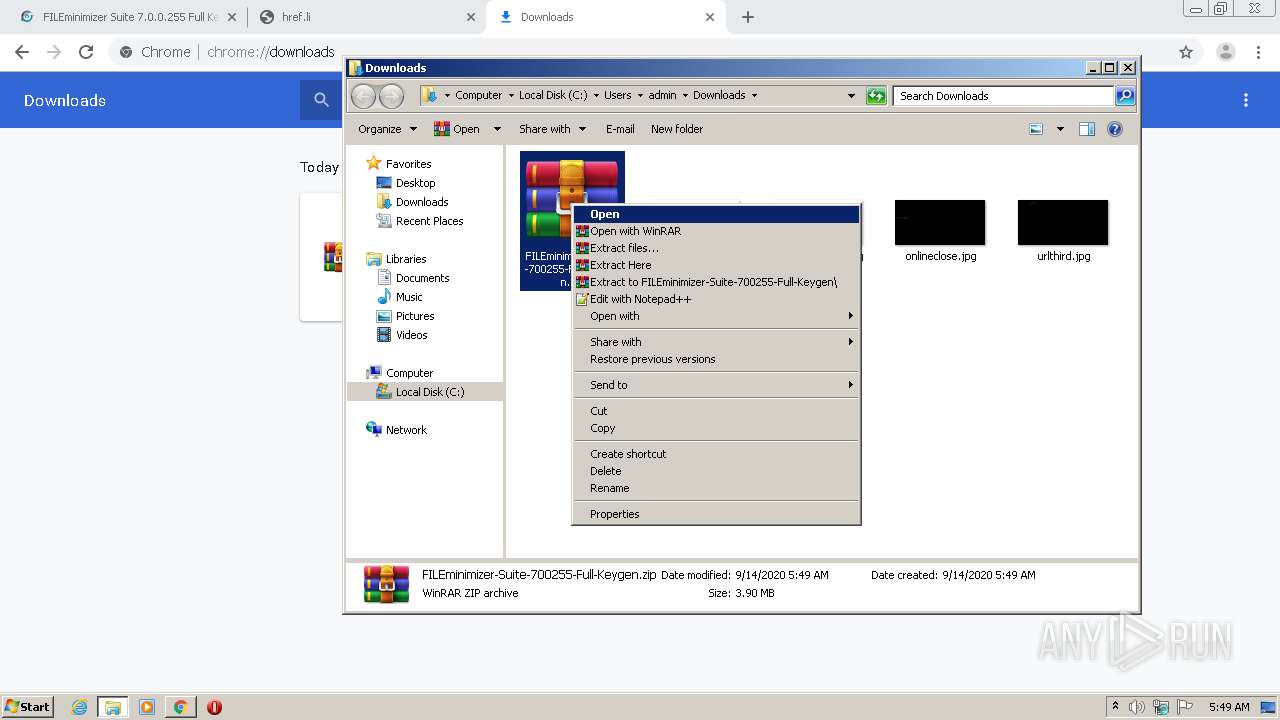Choose Extract Here in context menu
This screenshot has width=1280, height=720.
pyautogui.click(x=716, y=265)
